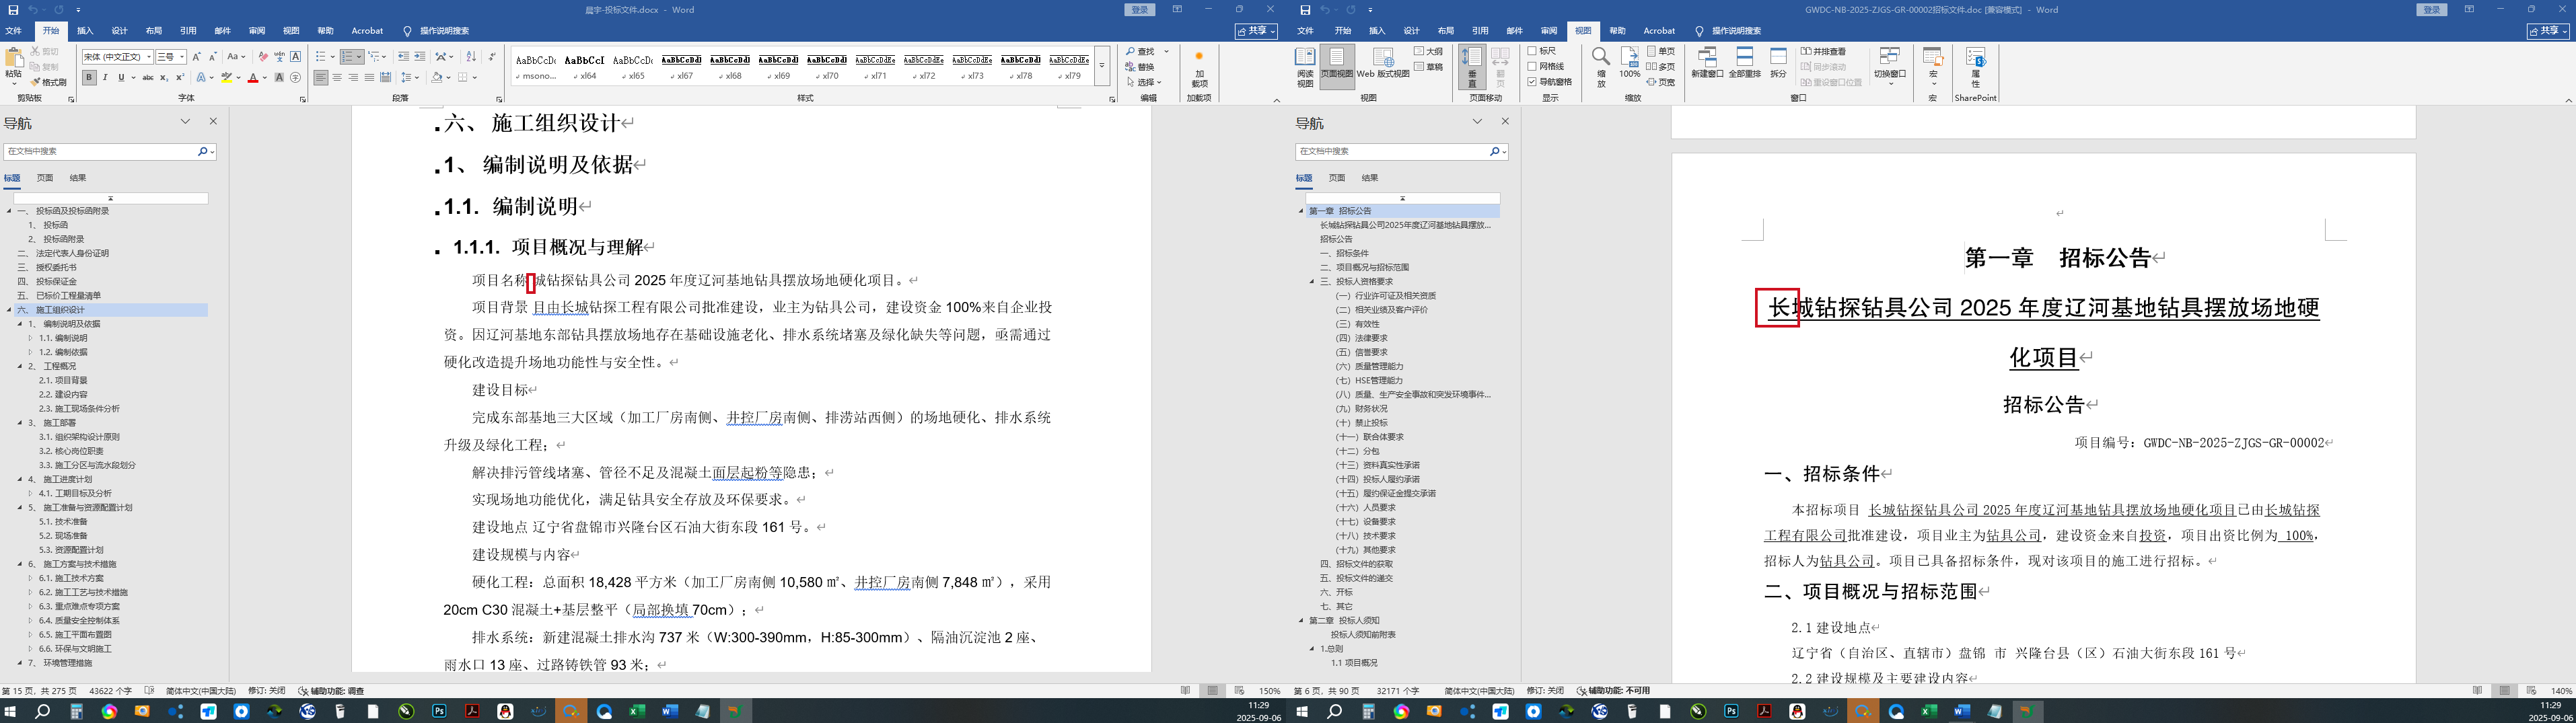Toggle Outline view (大纲) in right window

(1429, 51)
